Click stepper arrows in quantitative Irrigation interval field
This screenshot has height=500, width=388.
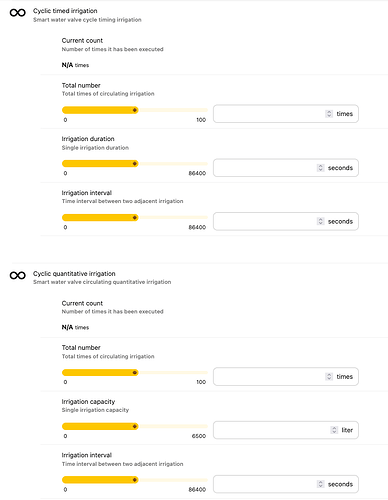point(320,484)
